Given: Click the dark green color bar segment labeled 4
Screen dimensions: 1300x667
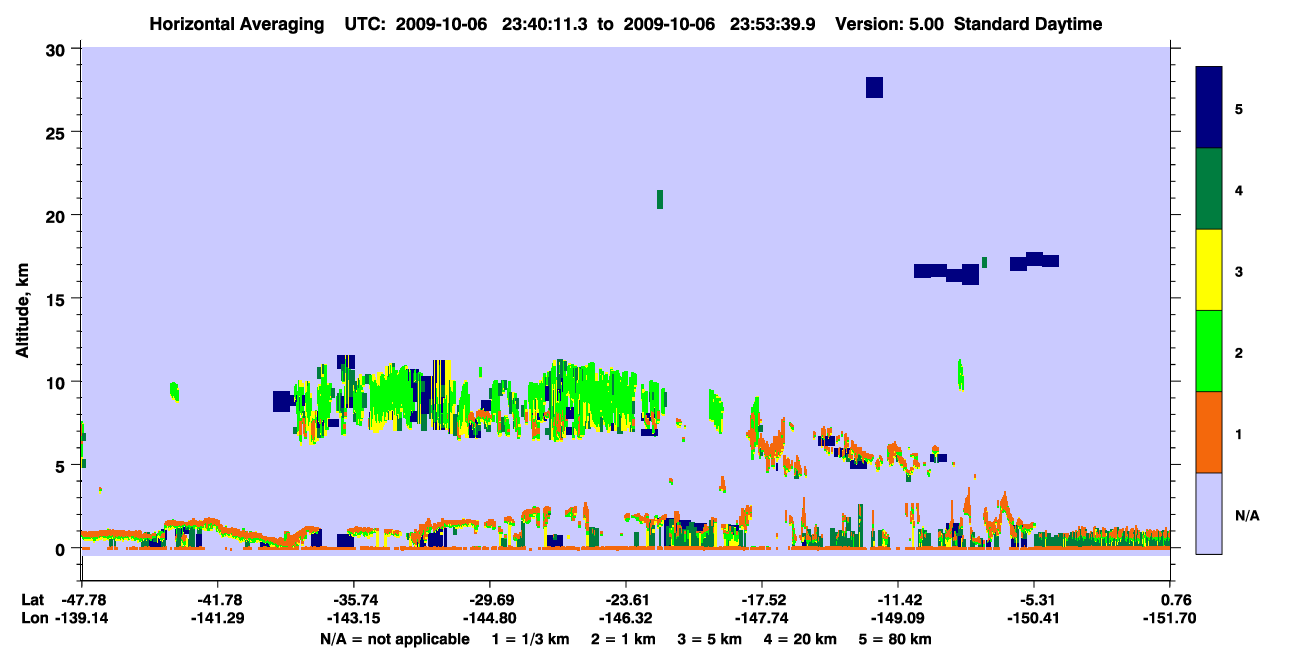Looking at the screenshot, I should (x=1209, y=189).
